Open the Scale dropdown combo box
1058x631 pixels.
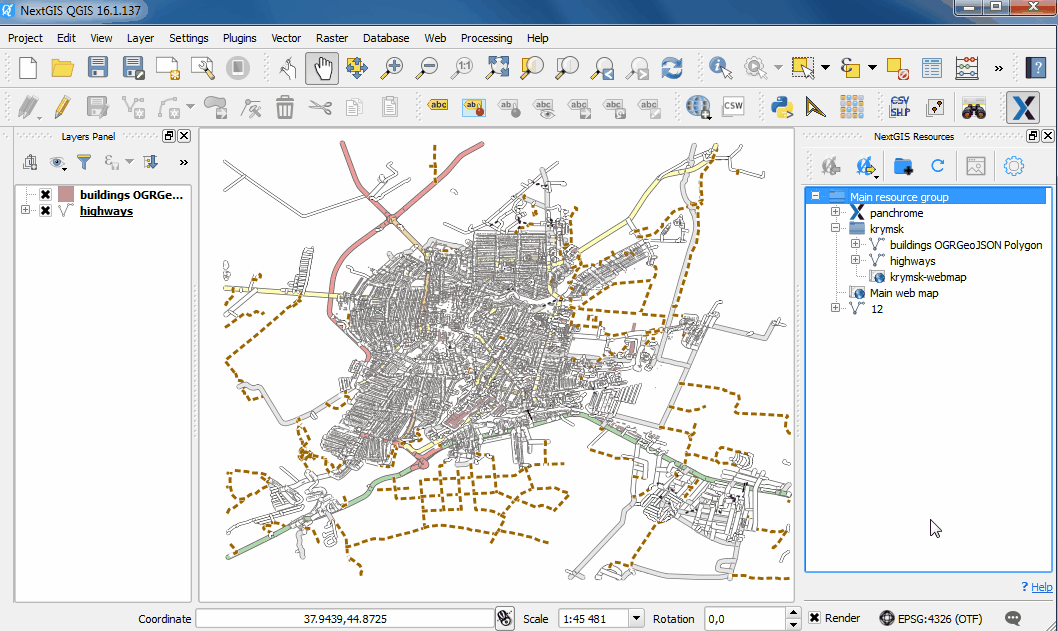[636, 619]
